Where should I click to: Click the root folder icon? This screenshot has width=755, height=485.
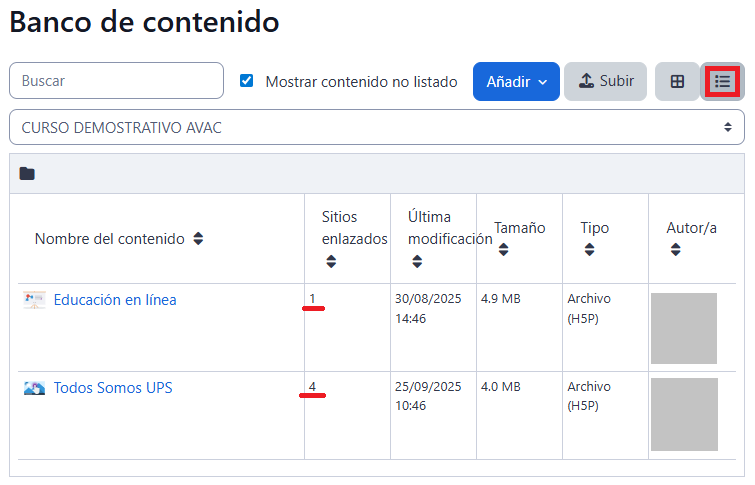point(27,174)
